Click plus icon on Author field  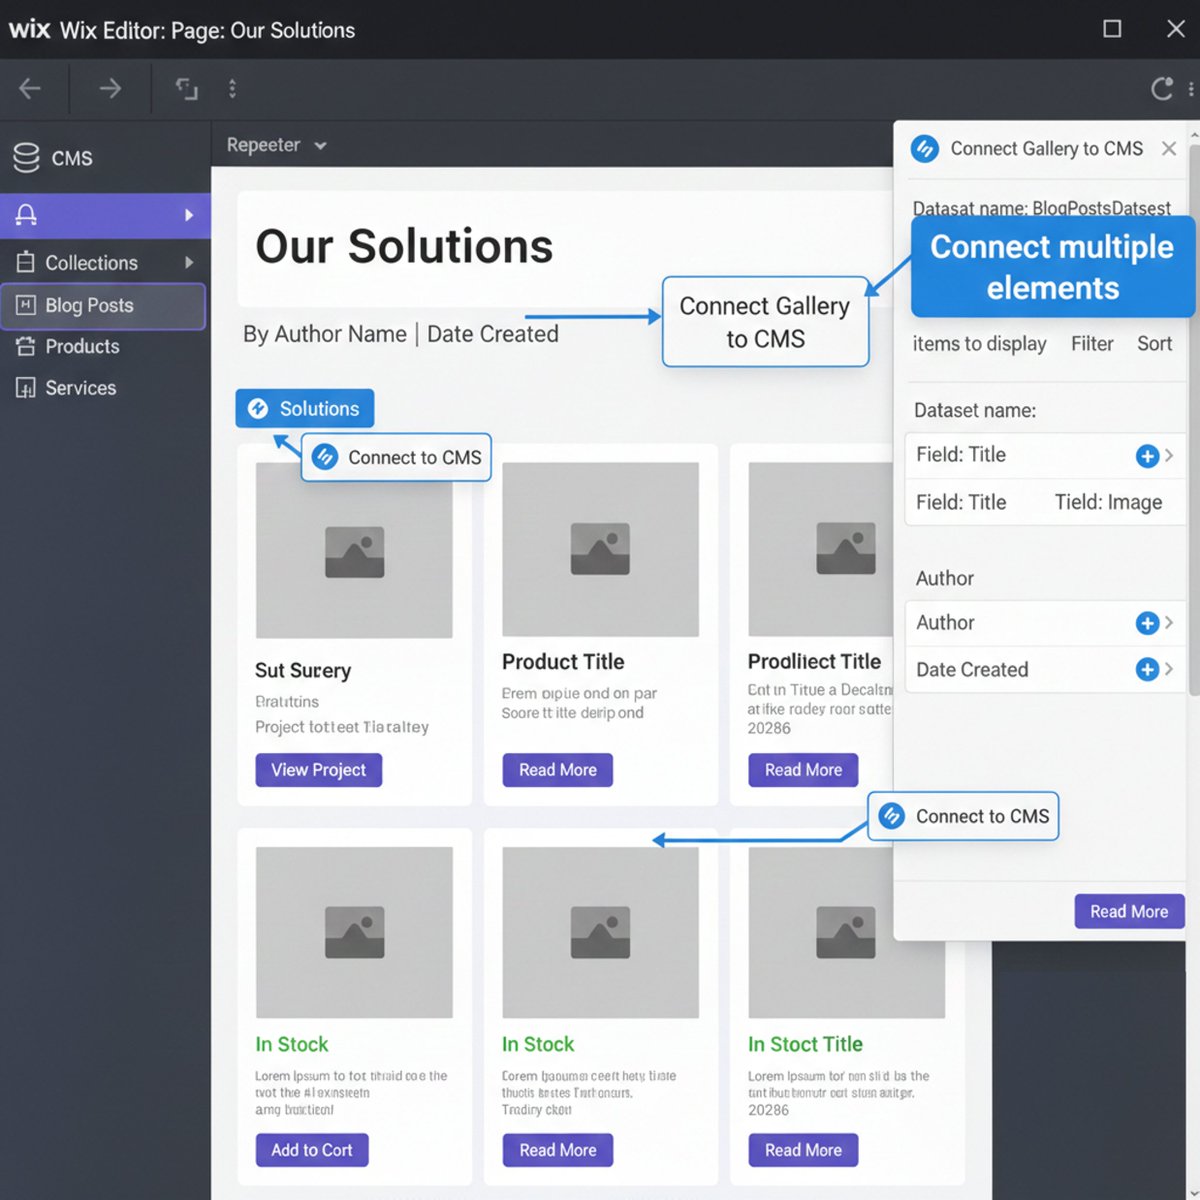(1147, 623)
